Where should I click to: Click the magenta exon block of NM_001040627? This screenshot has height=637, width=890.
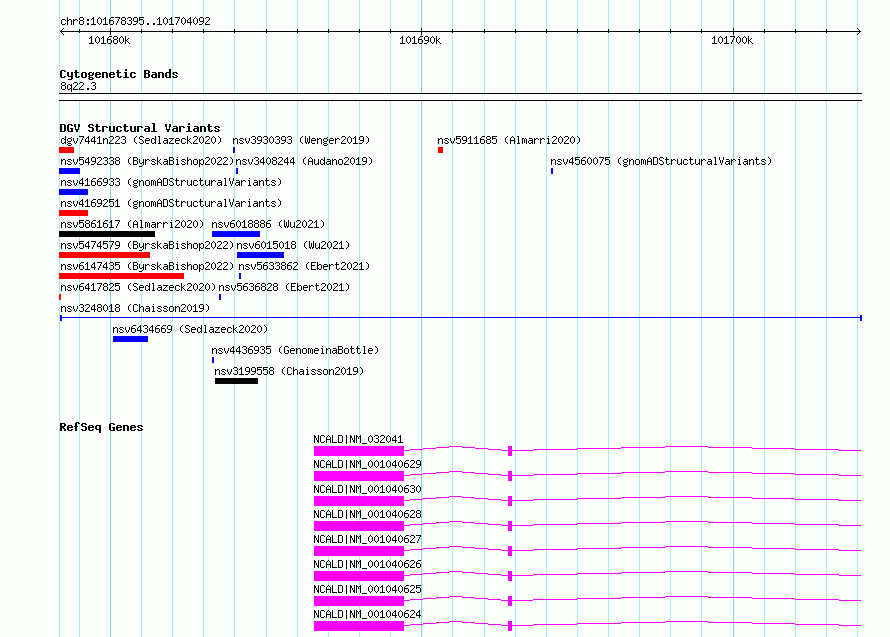point(359,551)
